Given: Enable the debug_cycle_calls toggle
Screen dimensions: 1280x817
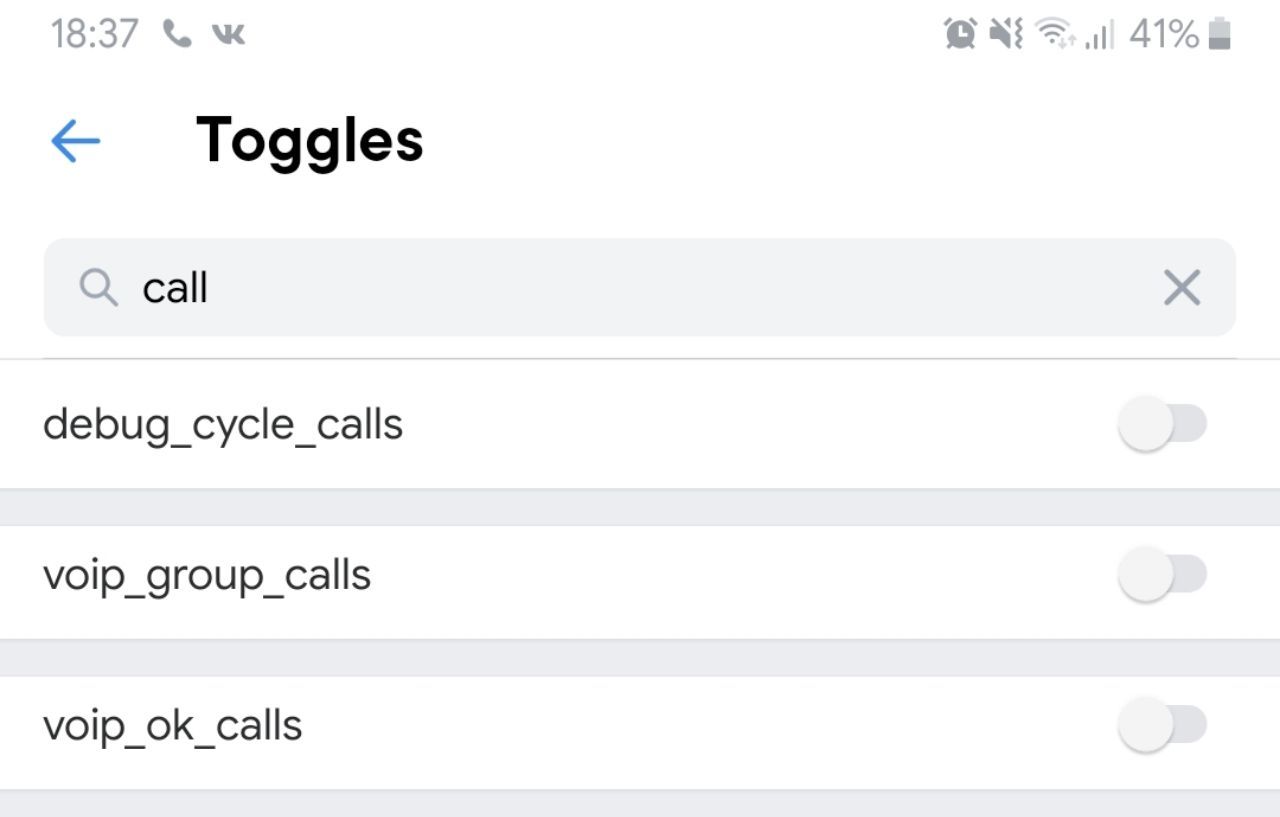Looking at the screenshot, I should point(1162,424).
